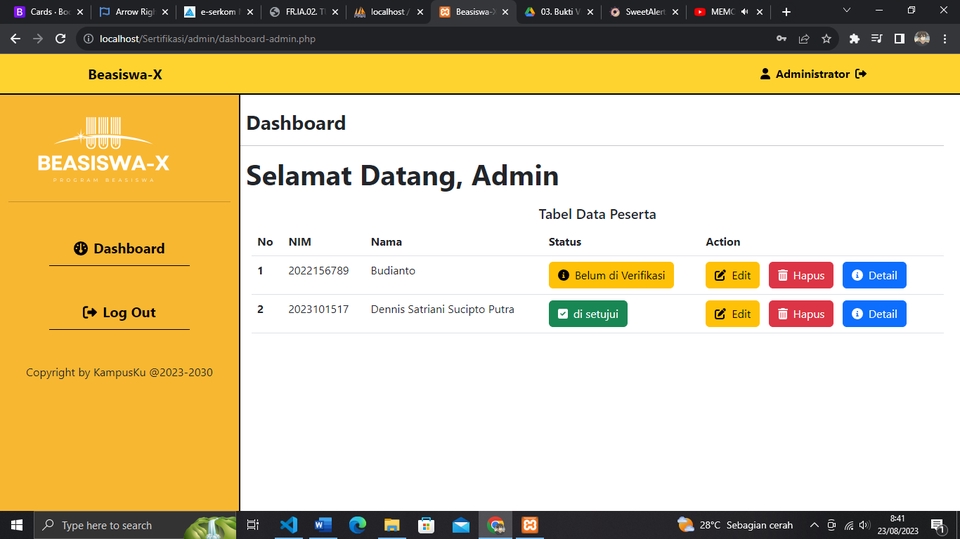Click the Administrator logout arrow icon

click(861, 74)
